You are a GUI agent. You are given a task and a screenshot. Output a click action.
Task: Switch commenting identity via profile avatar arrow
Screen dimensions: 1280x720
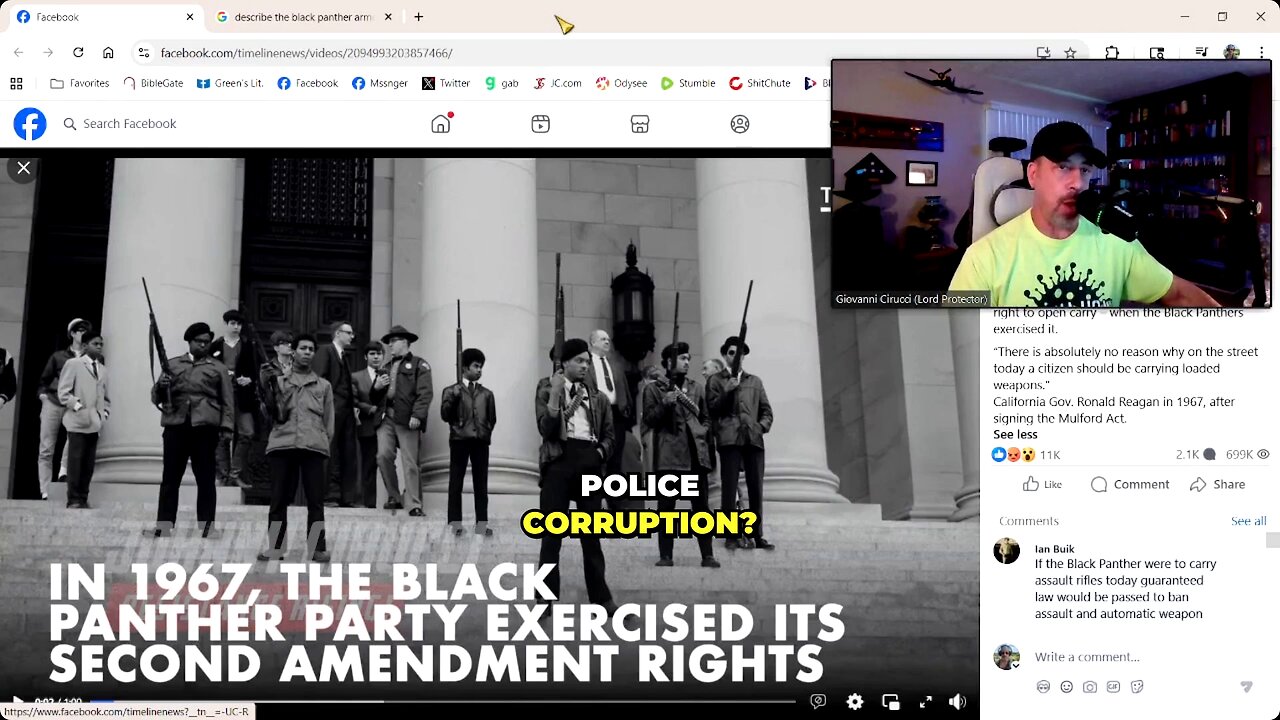point(1007,657)
